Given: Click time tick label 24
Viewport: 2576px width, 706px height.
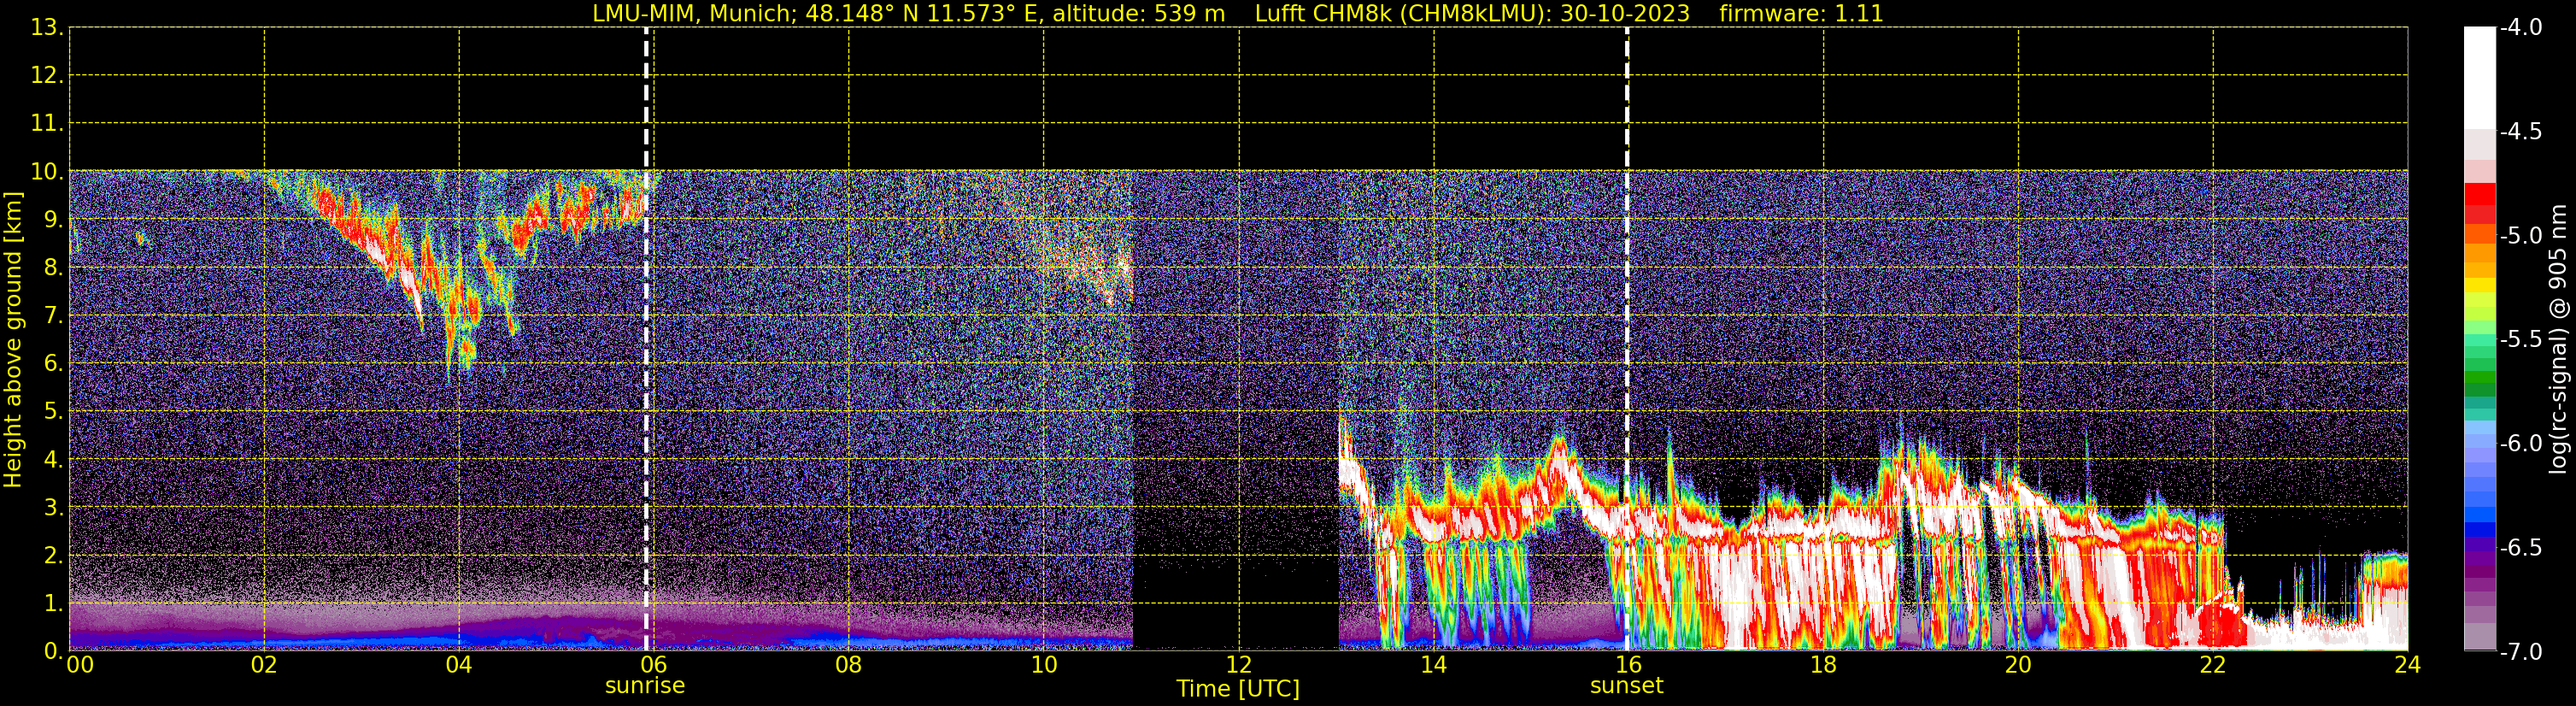Looking at the screenshot, I should [2407, 665].
